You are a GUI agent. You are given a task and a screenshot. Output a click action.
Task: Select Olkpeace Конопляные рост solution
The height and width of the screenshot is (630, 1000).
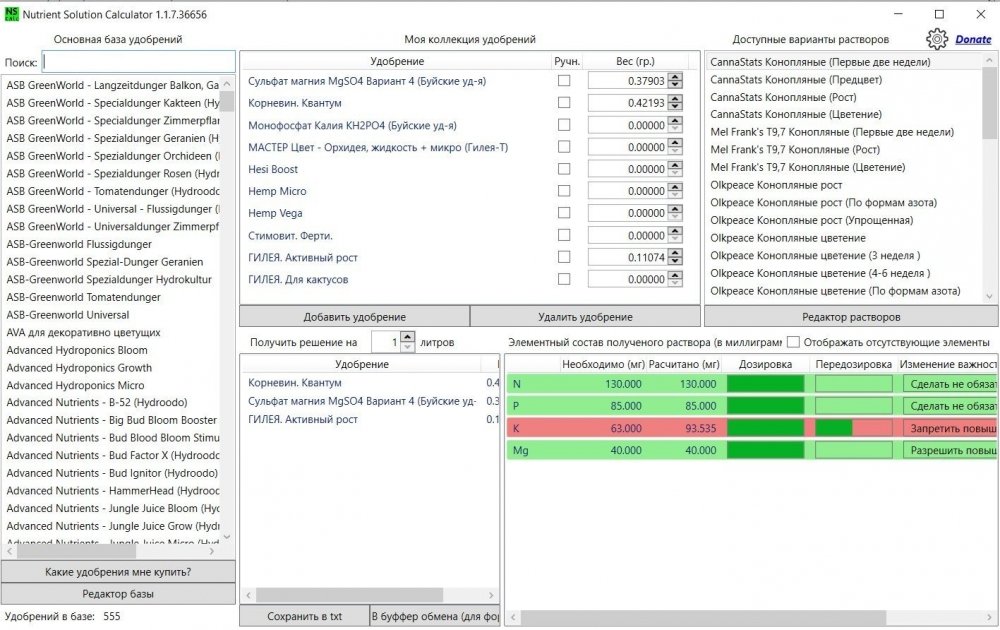click(x=776, y=185)
